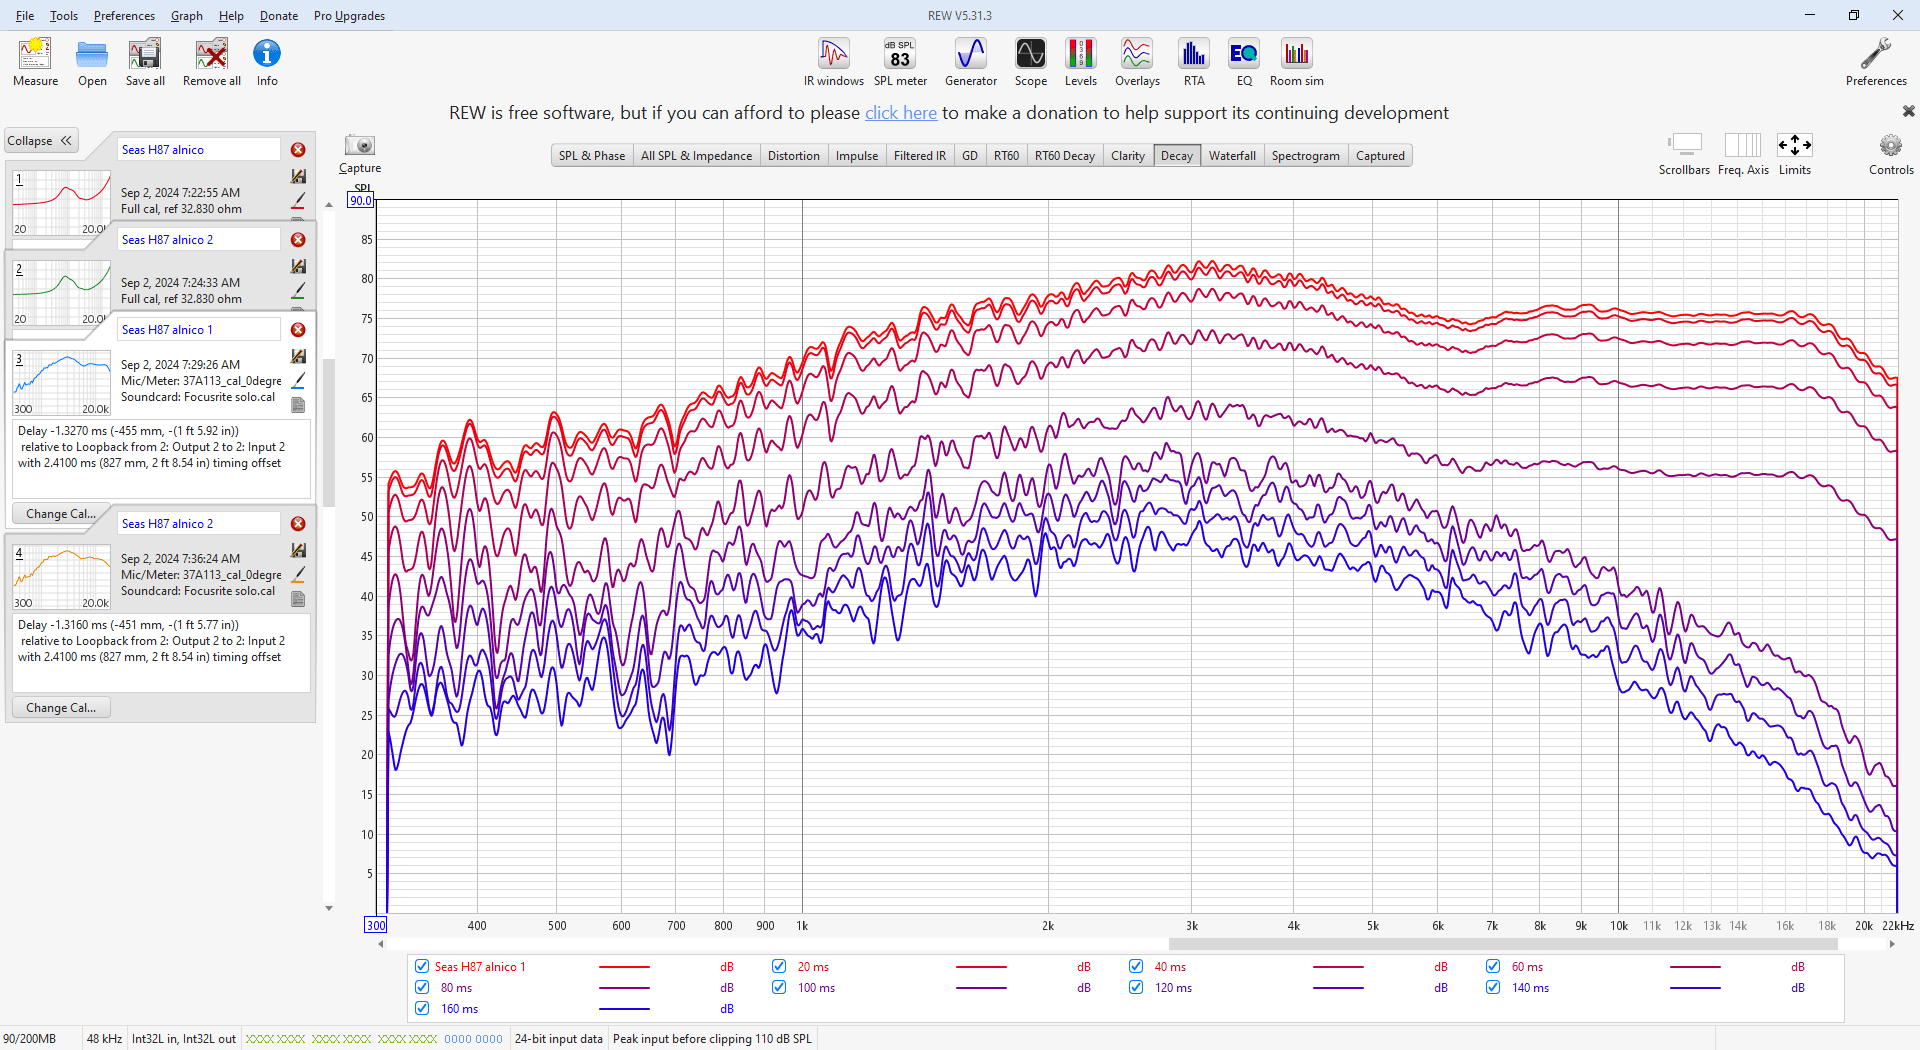Open graph Limits settings
Image resolution: width=1920 pixels, height=1050 pixels.
tap(1795, 154)
